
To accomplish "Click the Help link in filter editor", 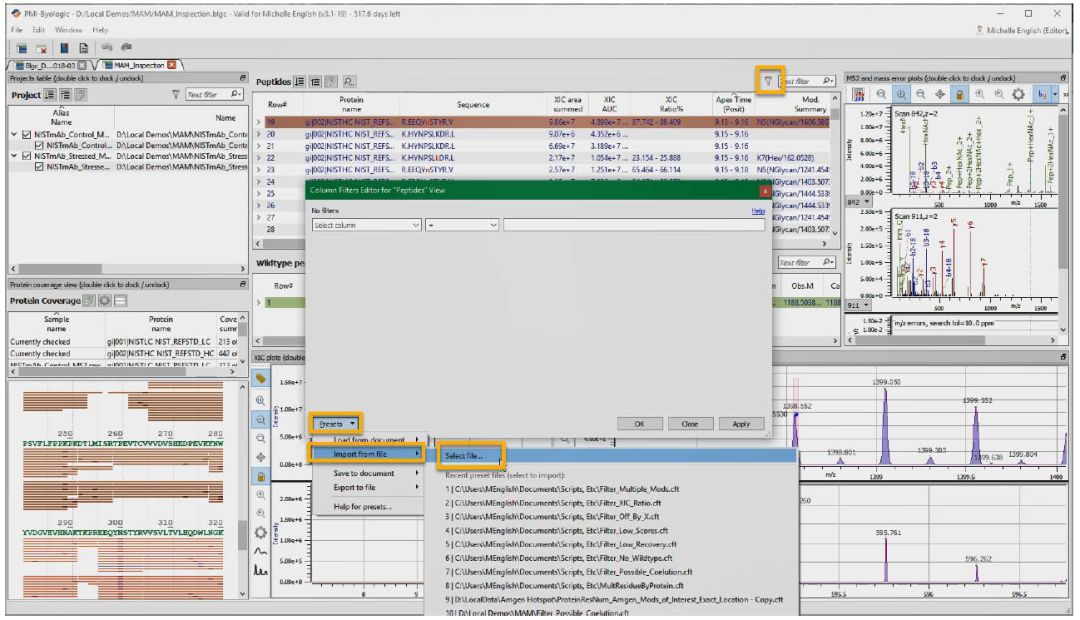I will [758, 211].
